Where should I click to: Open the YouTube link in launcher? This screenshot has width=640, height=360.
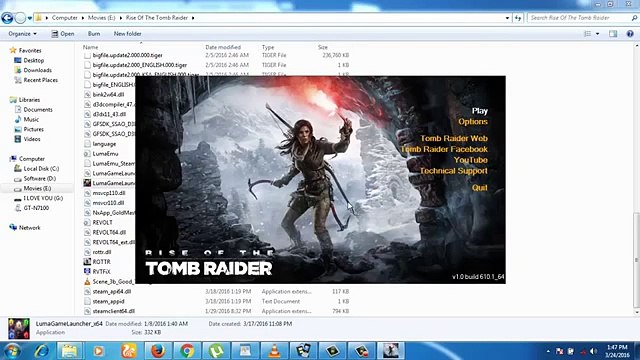point(471,160)
